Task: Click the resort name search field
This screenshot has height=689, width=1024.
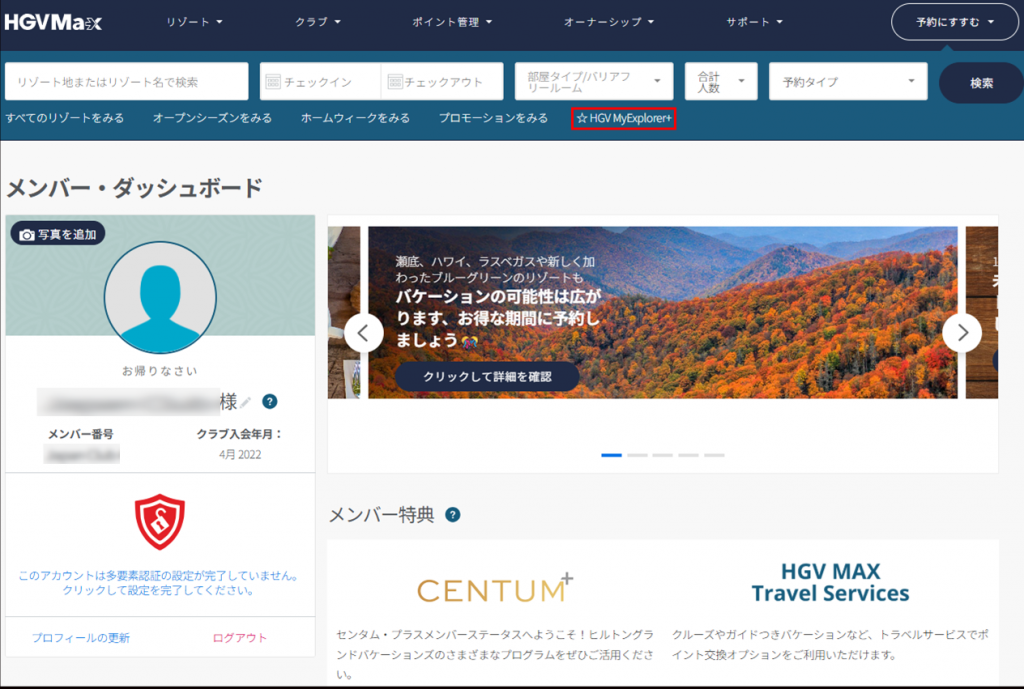Action: [126, 82]
